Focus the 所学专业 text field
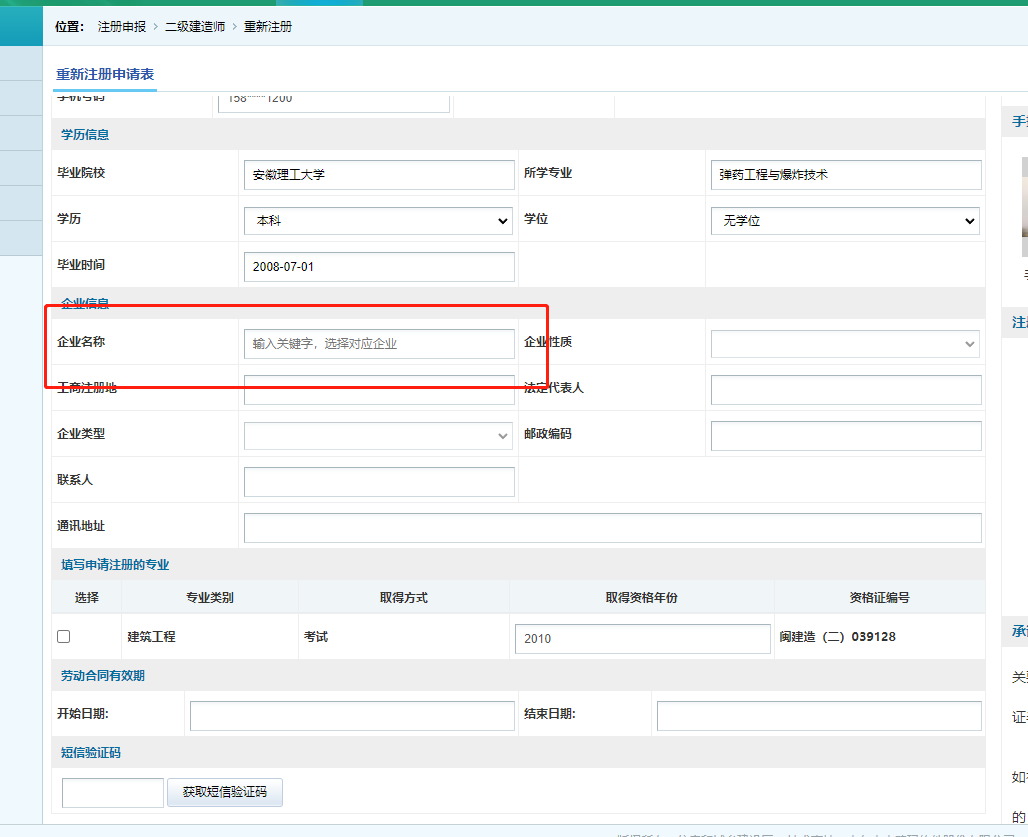 [845, 175]
